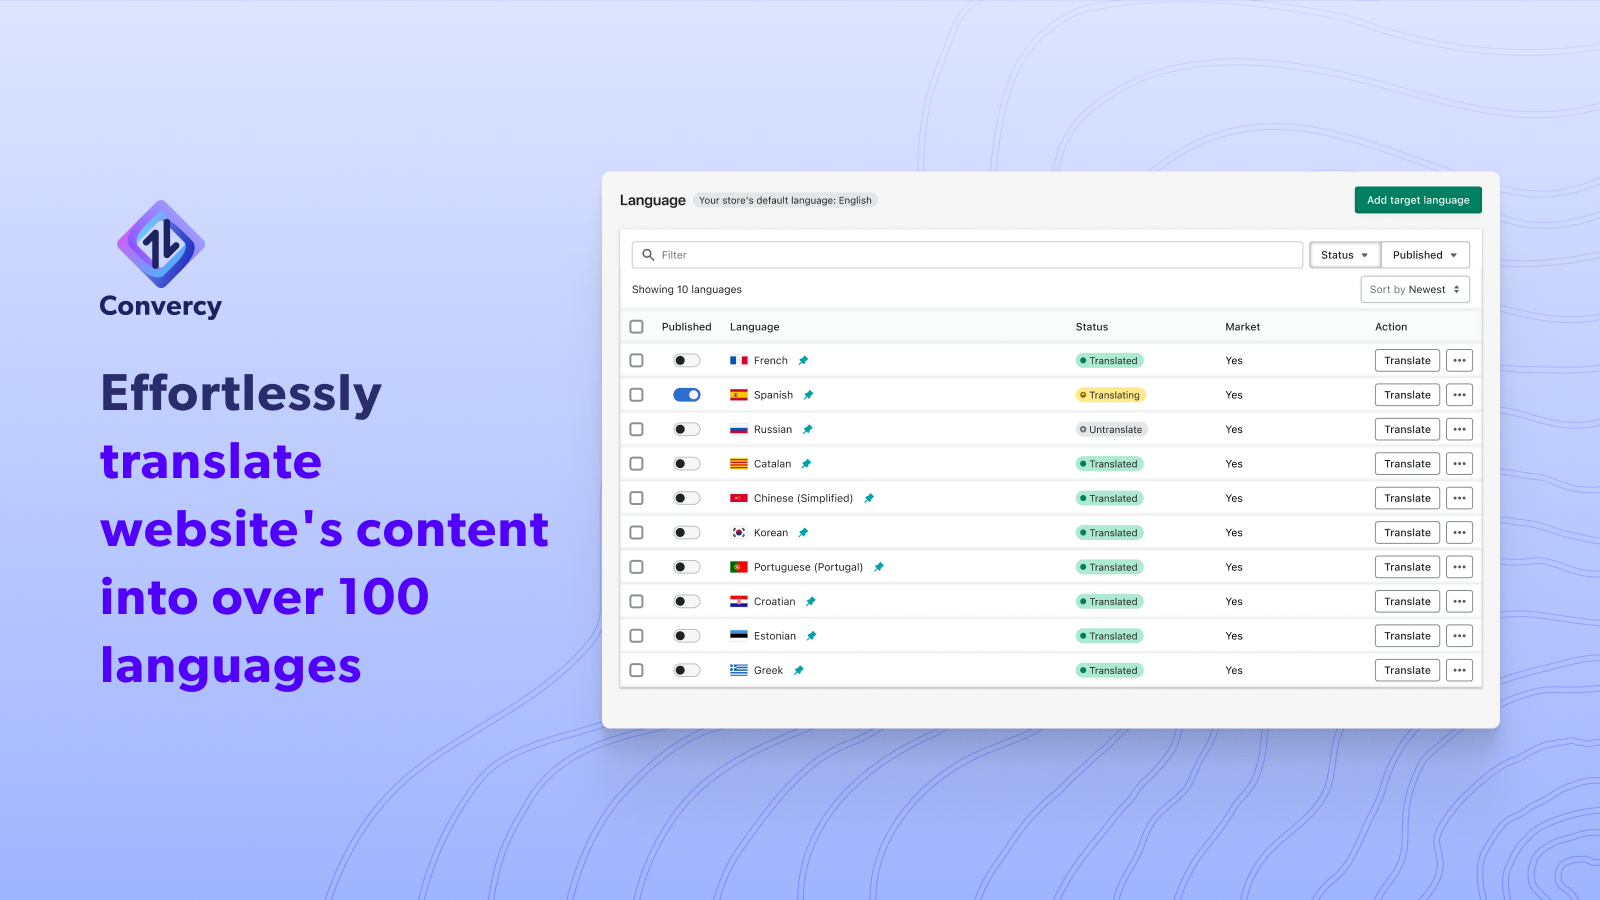This screenshot has height=900, width=1600.
Task: Enable the Russian published toggle
Action: pos(686,430)
